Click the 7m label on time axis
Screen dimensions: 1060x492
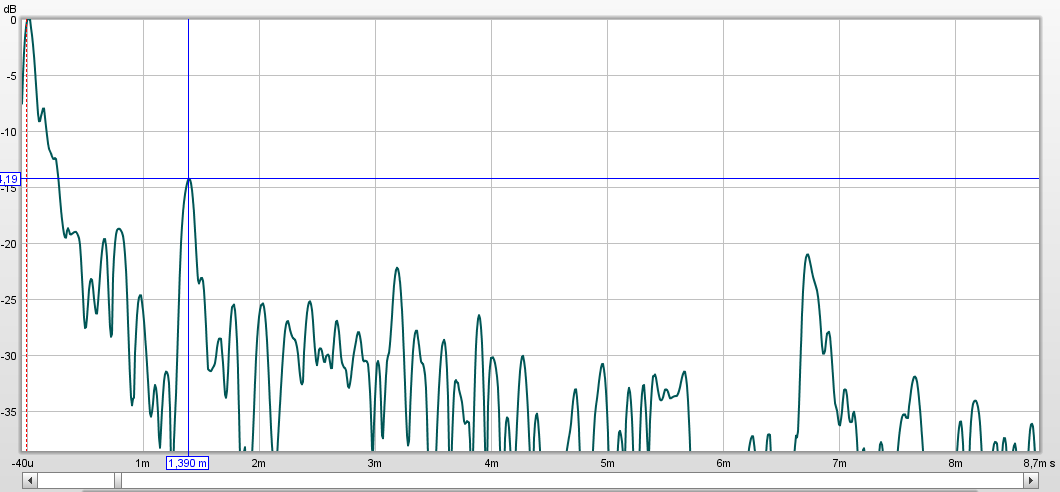click(x=839, y=463)
